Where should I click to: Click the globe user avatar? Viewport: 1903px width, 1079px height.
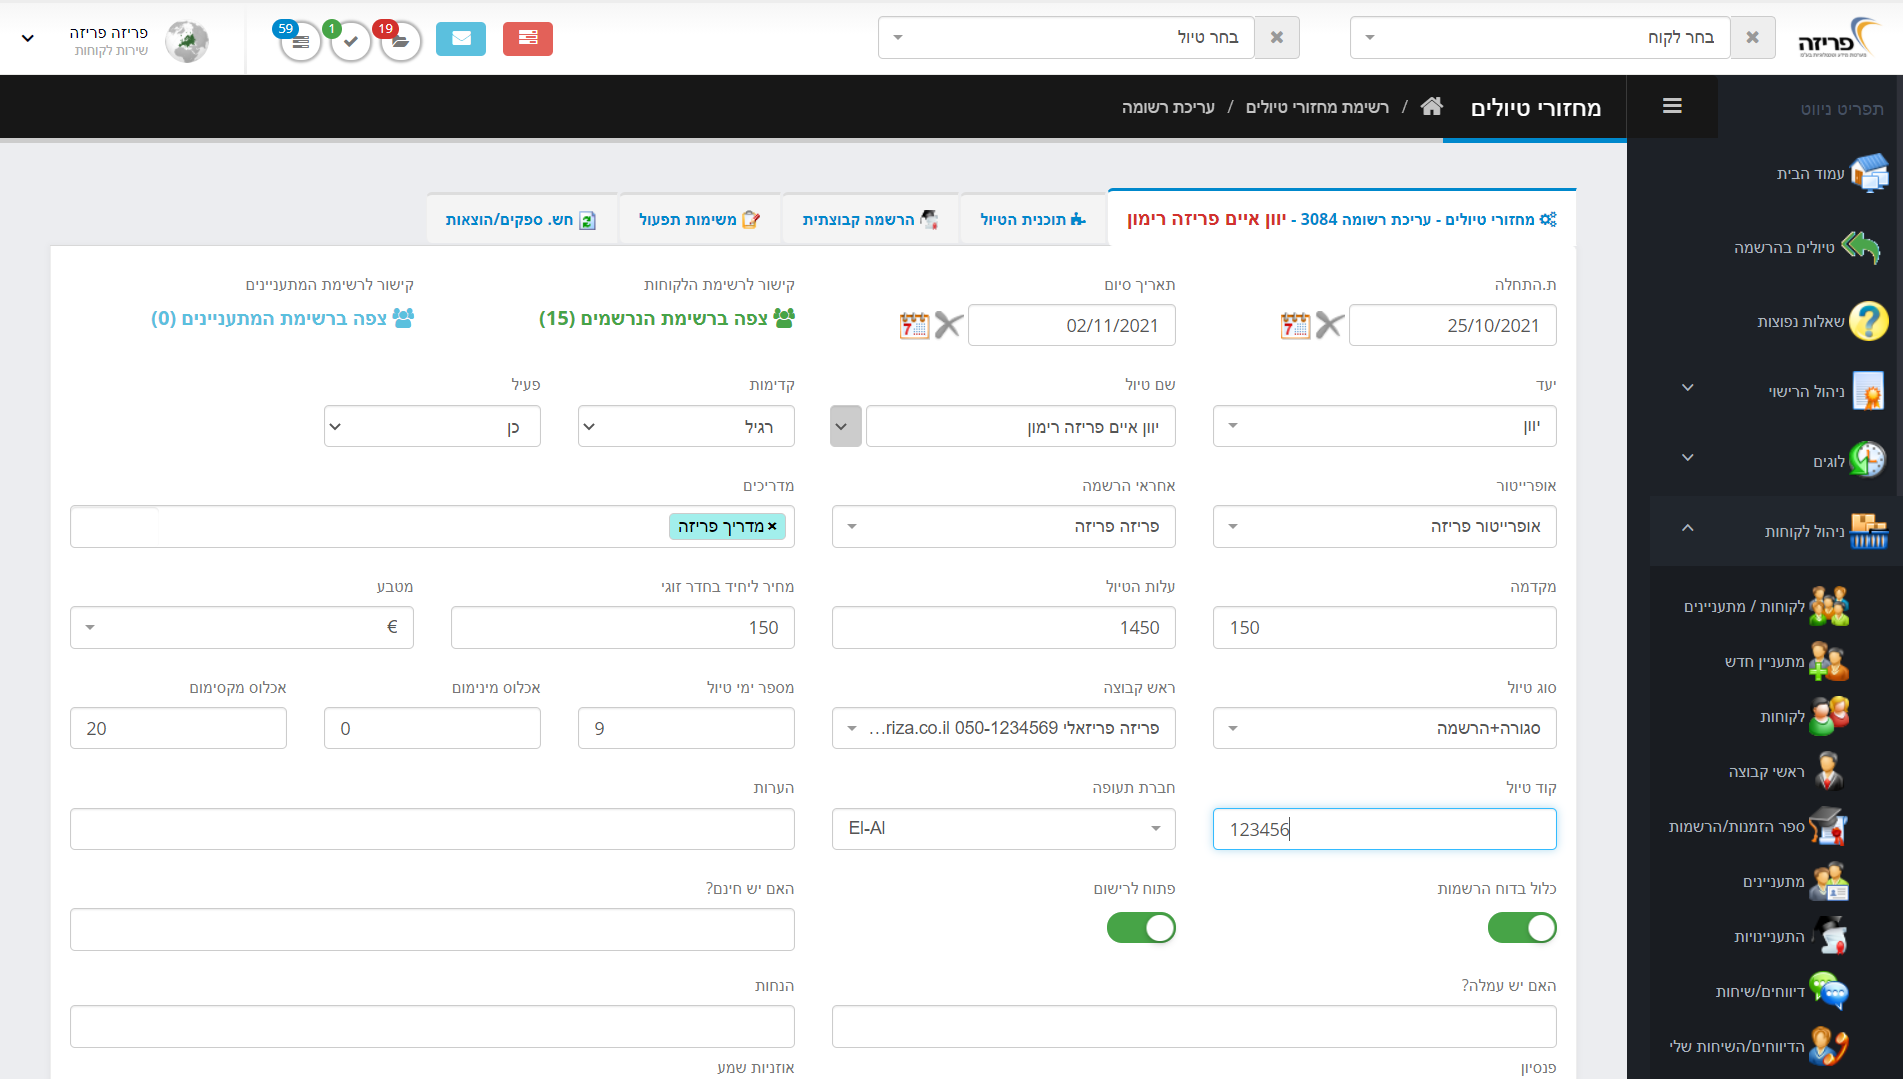(x=187, y=41)
